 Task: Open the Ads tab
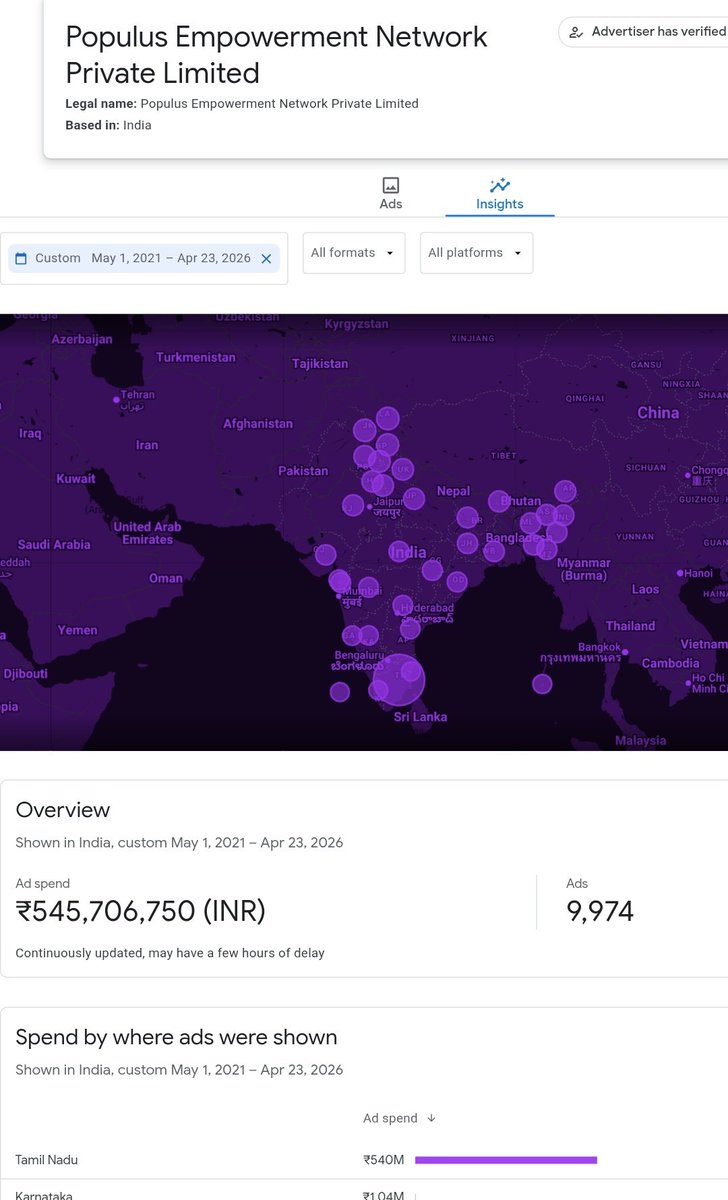[x=391, y=194]
